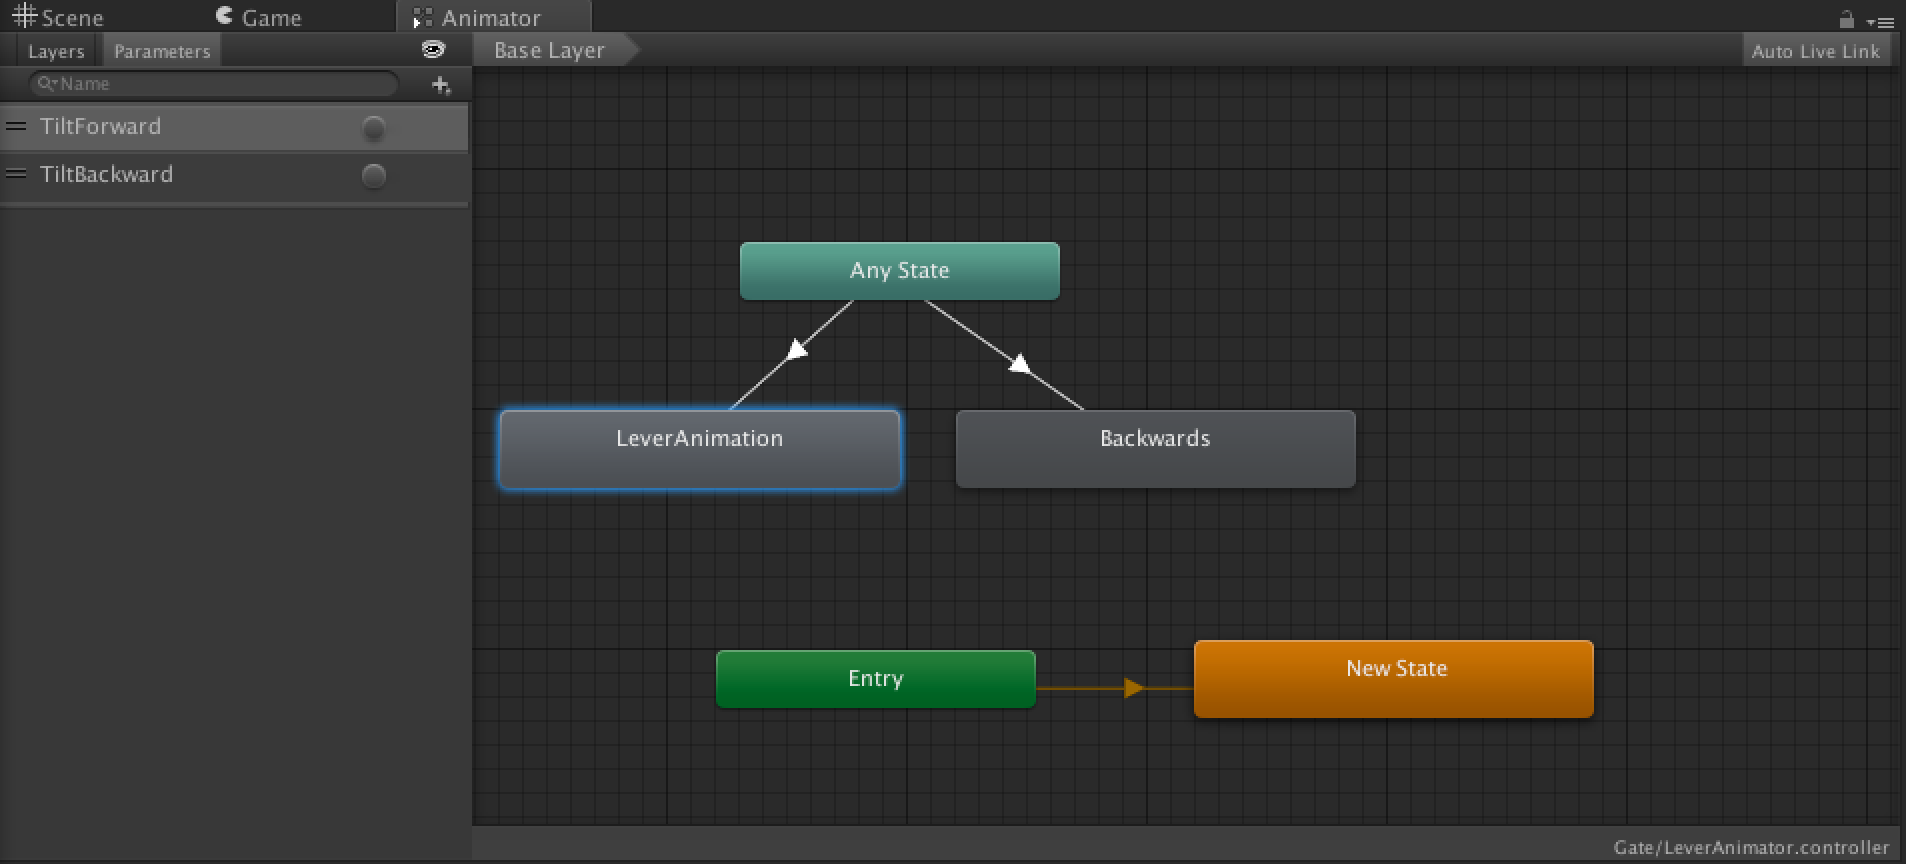The height and width of the screenshot is (864, 1906).
Task: Open the Layers tab
Action: [x=56, y=52]
